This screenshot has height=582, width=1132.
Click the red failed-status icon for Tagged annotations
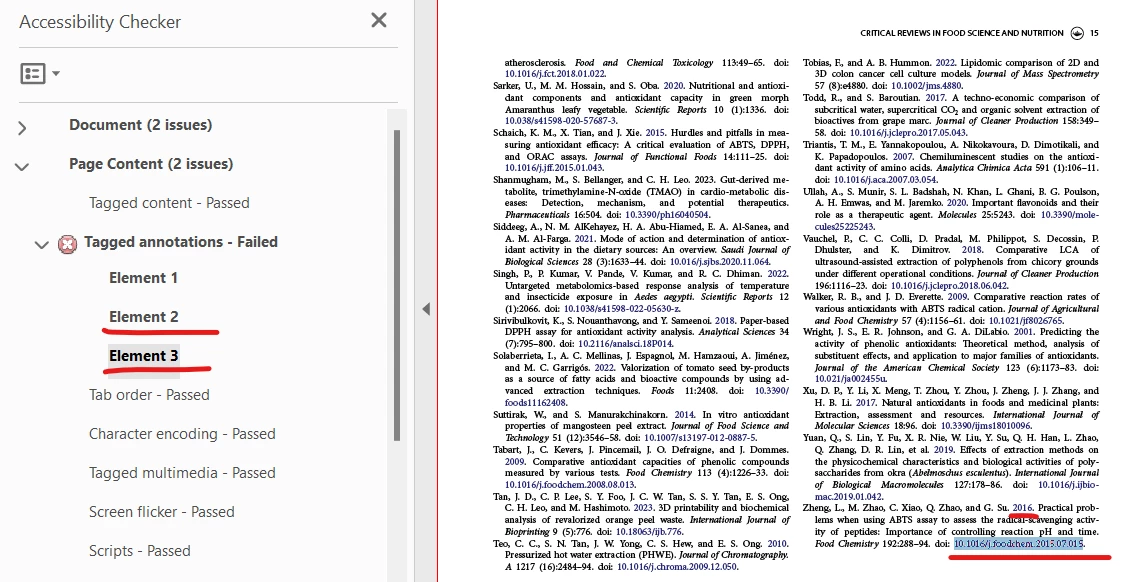[x=67, y=245]
